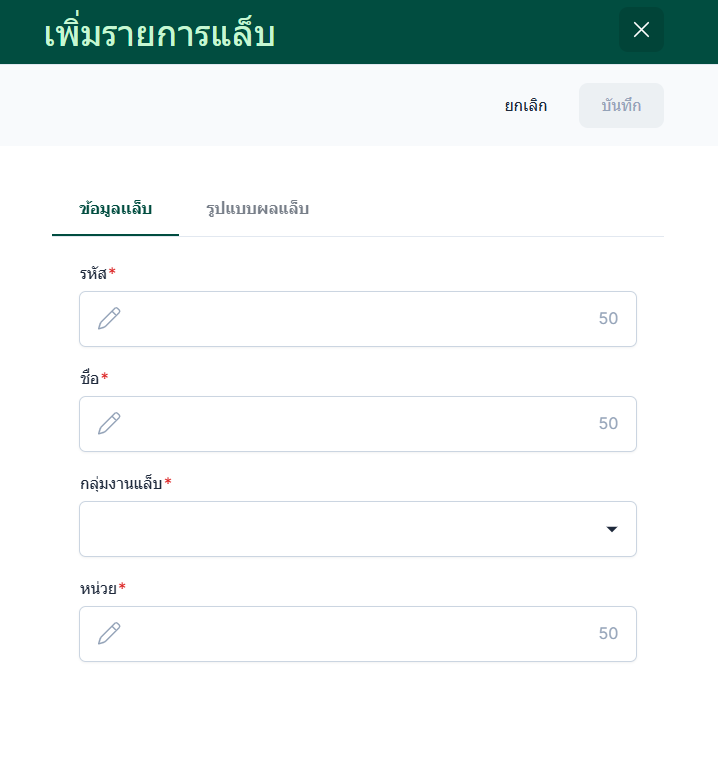Click the ชื่อ field label
Screen dimensions: 718x765
pos(90,378)
